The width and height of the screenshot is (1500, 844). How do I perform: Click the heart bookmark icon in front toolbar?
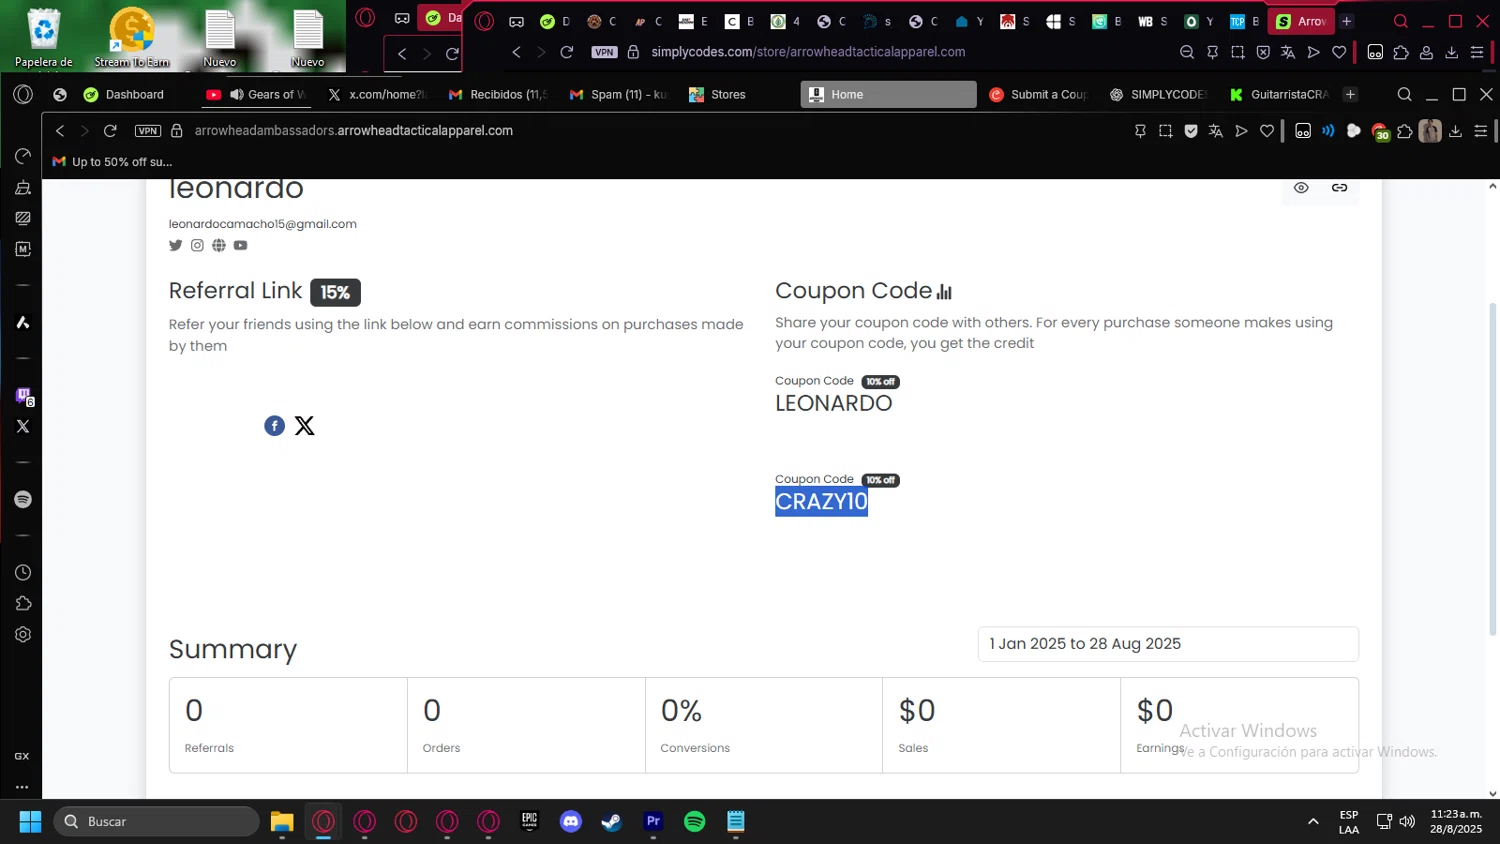click(x=1267, y=131)
